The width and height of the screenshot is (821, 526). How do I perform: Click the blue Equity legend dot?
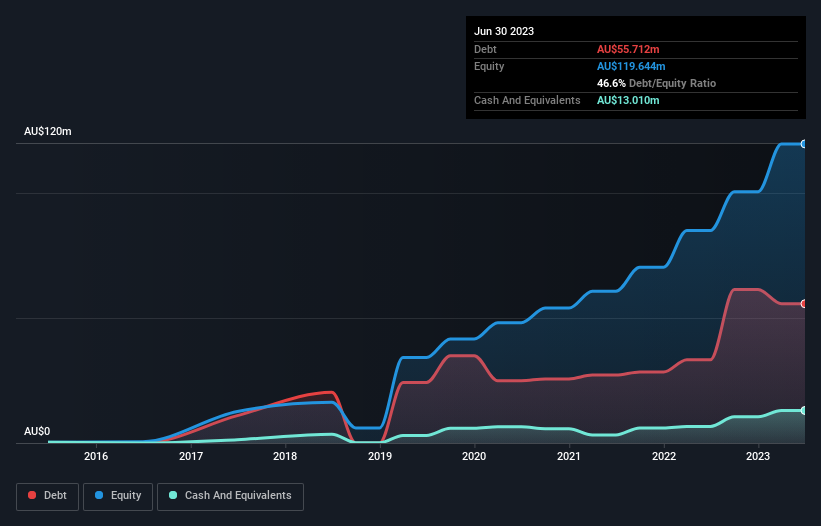click(99, 495)
